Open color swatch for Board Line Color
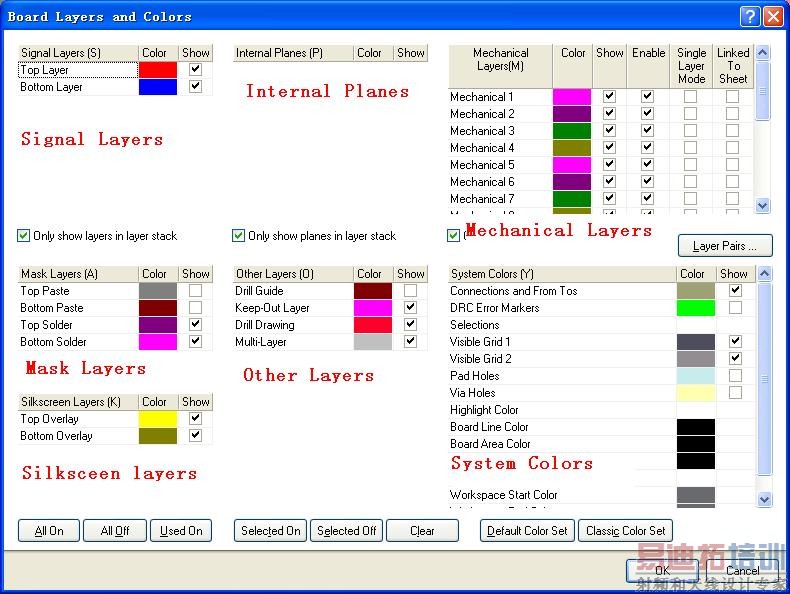This screenshot has height=594, width=790. pyautogui.click(x=696, y=427)
